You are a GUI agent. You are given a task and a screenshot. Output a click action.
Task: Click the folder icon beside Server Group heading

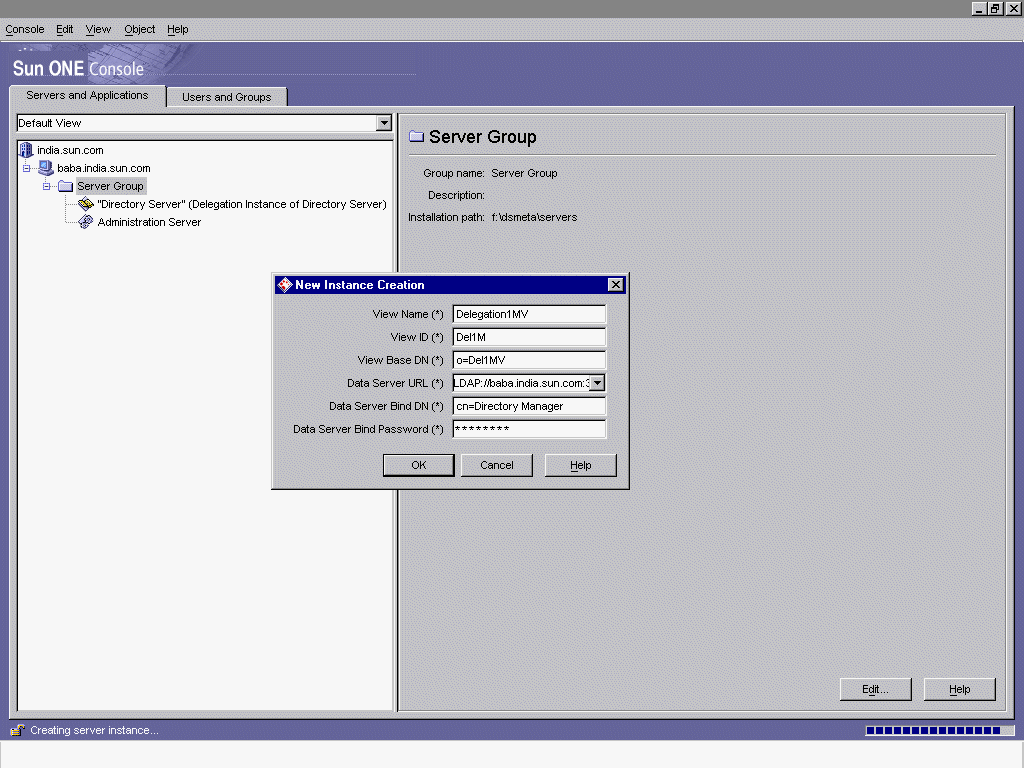pyautogui.click(x=416, y=136)
